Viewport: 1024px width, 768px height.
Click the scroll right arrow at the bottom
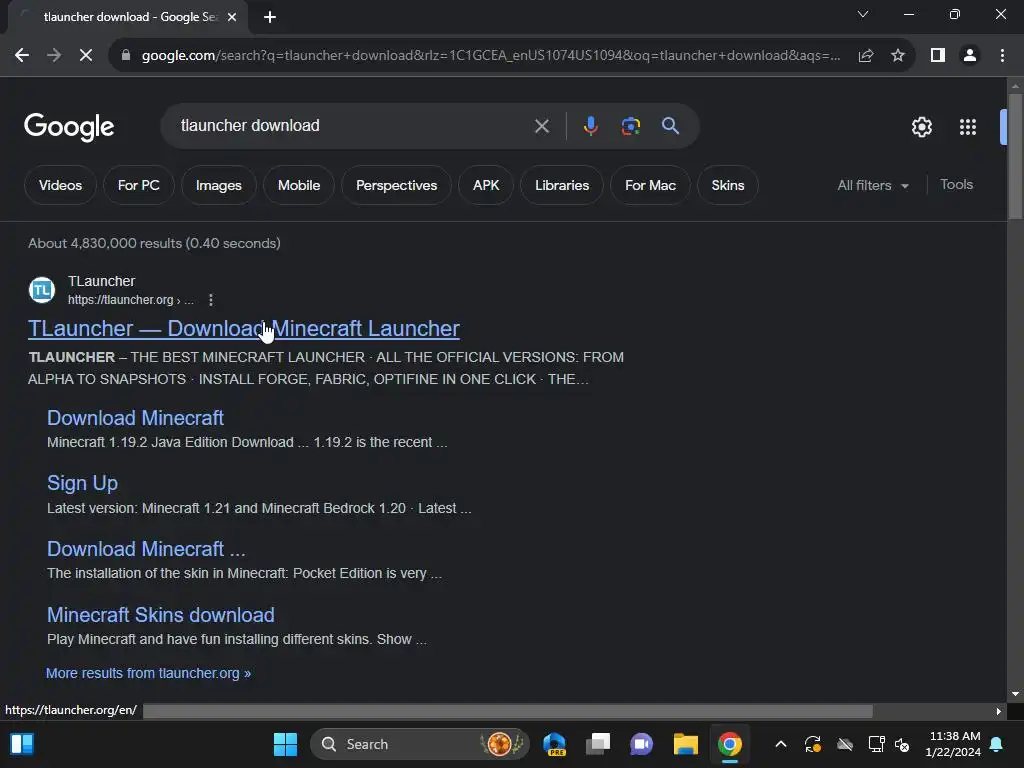999,711
